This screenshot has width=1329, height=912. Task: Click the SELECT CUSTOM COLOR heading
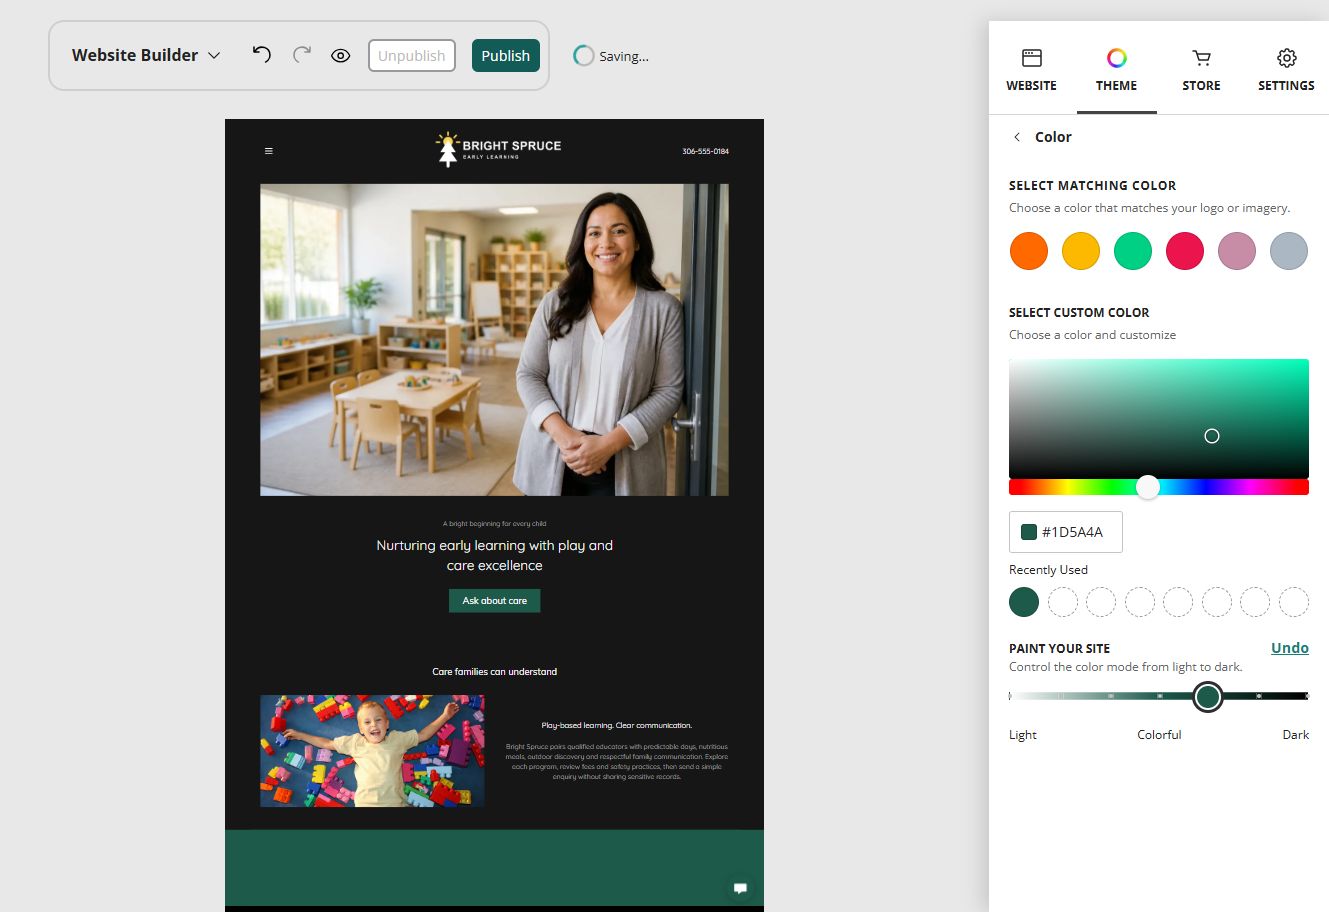click(x=1079, y=313)
